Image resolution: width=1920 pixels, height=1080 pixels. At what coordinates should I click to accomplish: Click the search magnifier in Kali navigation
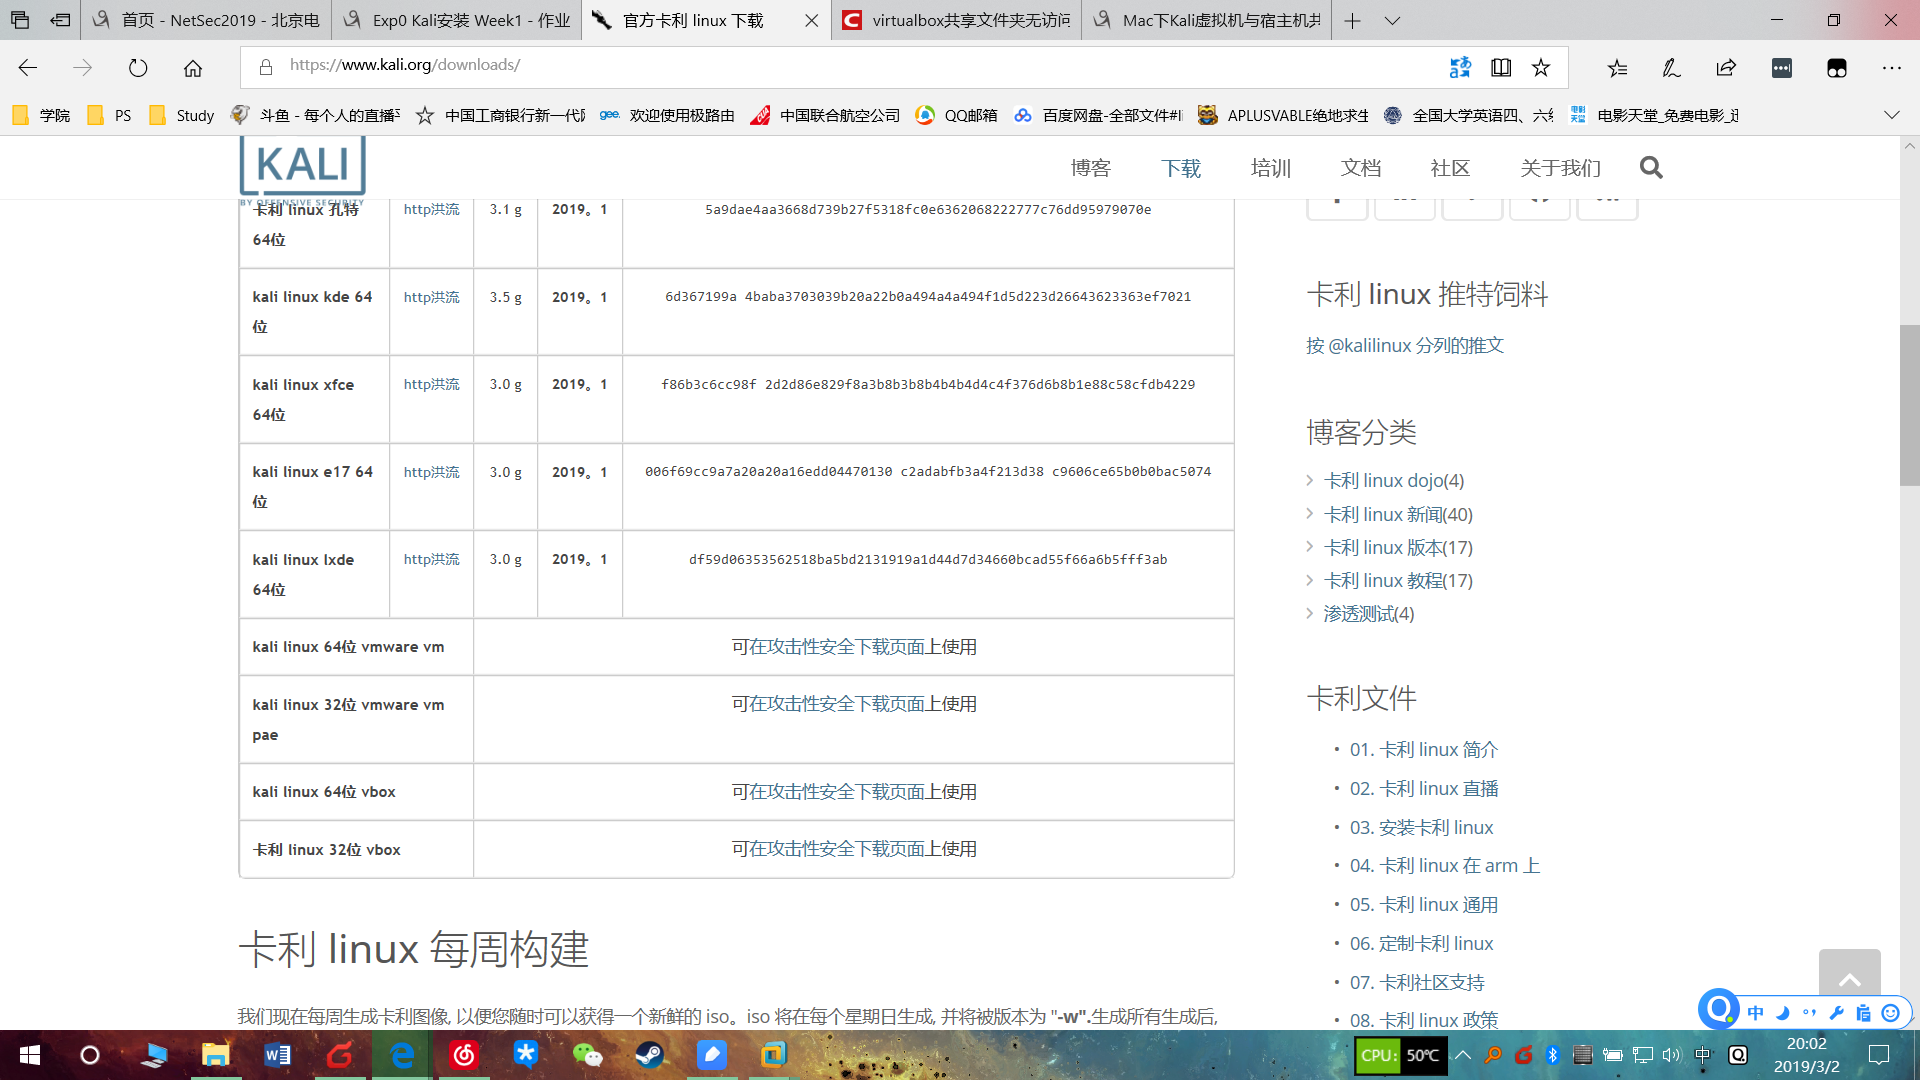1651,167
